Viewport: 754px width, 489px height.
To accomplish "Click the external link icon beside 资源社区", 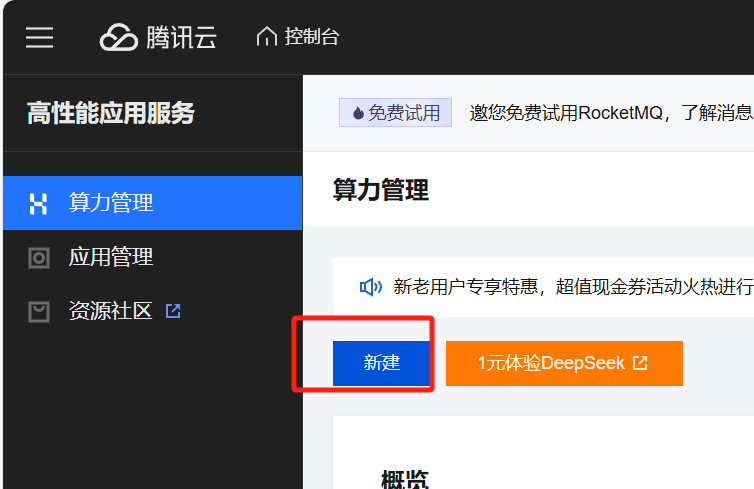I will click(173, 311).
